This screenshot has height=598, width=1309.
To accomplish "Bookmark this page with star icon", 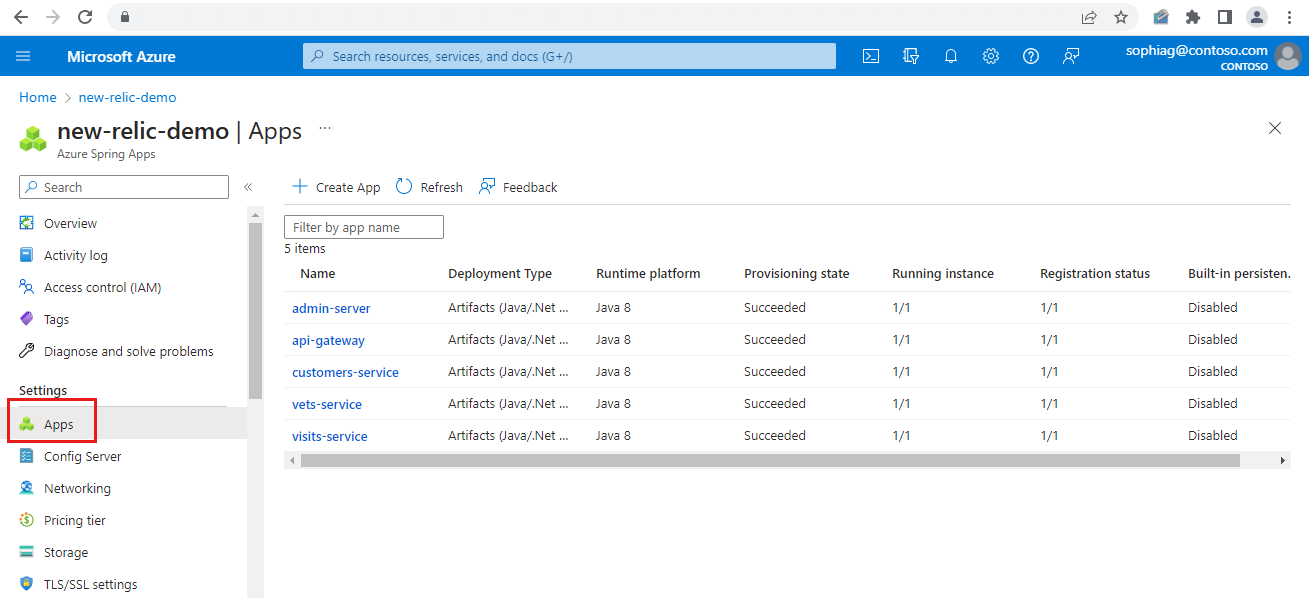I will click(x=1121, y=17).
